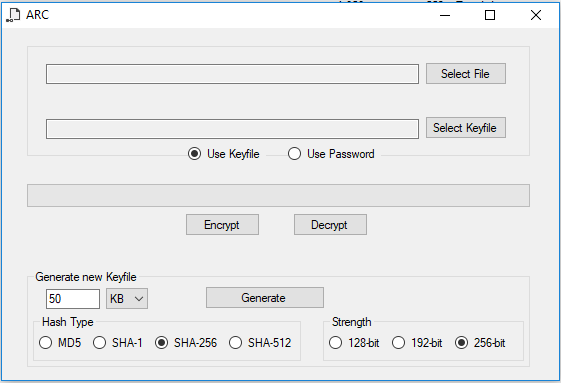
Task: Choose SHA-512 hash type
Action: tap(260, 343)
